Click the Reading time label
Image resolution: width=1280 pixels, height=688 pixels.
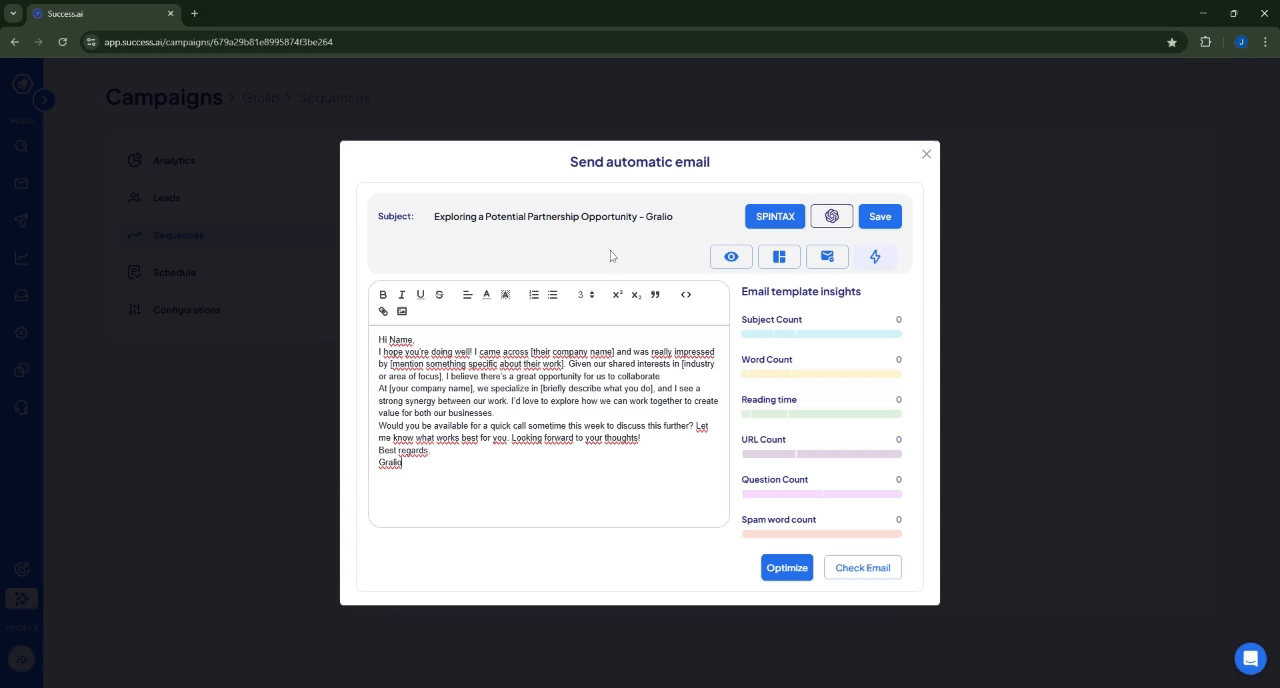(769, 400)
